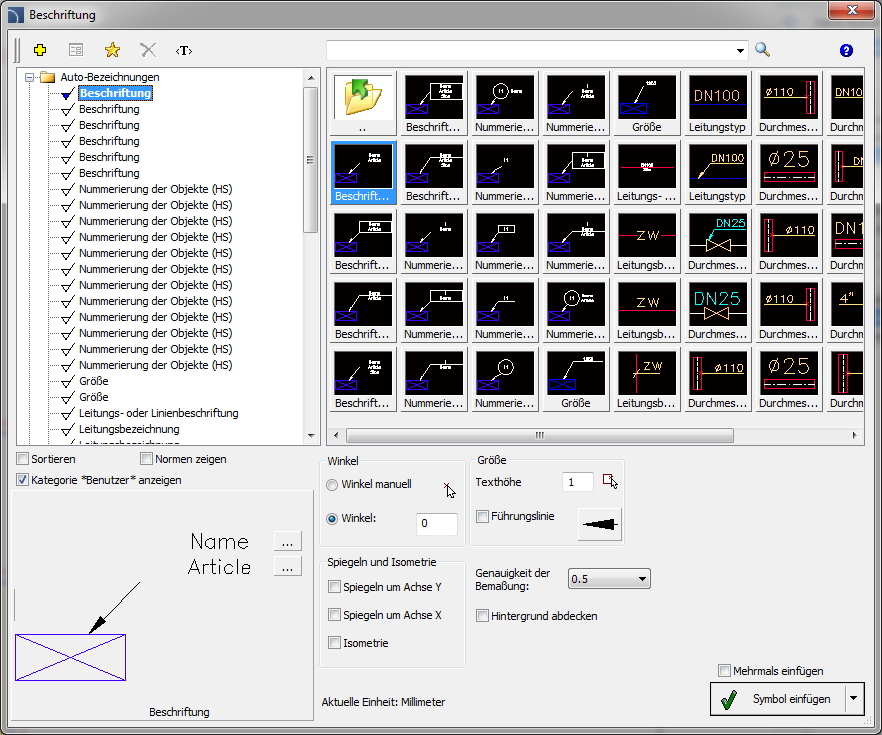Toggle the Normen zeigen checkbox
The height and width of the screenshot is (735, 882).
(x=147, y=459)
